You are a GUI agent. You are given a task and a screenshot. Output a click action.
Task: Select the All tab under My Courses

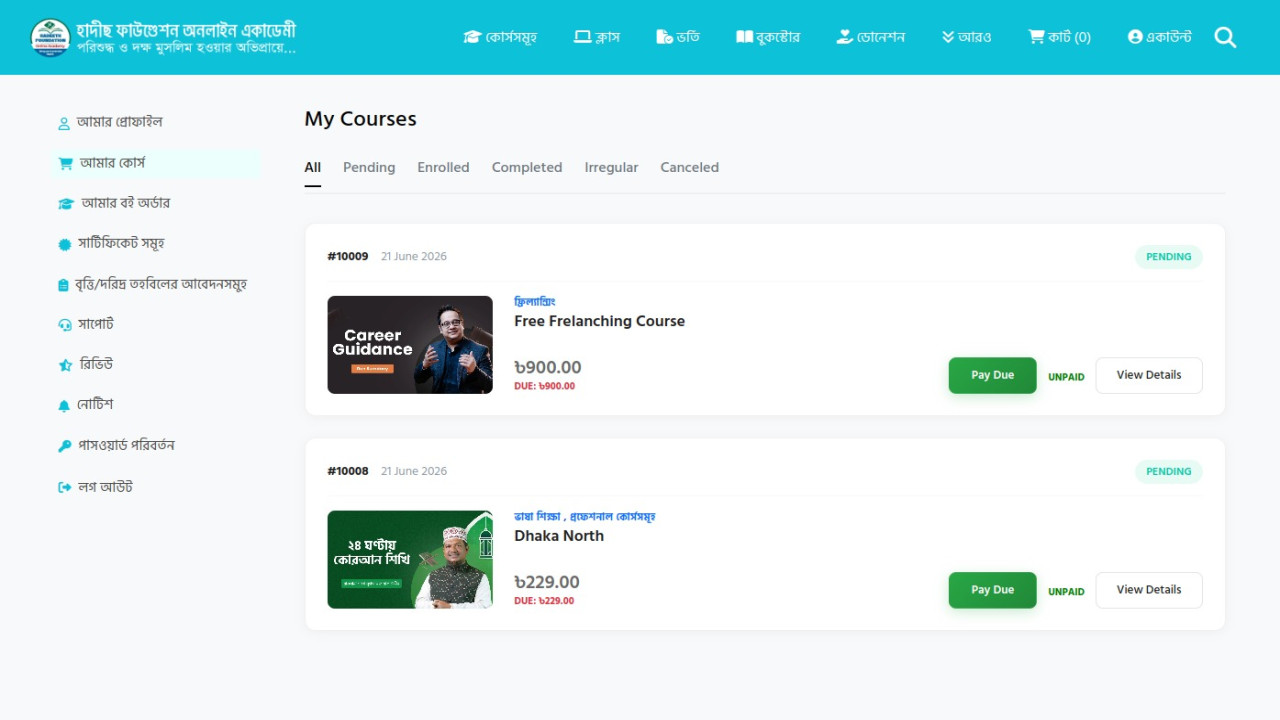[313, 168]
